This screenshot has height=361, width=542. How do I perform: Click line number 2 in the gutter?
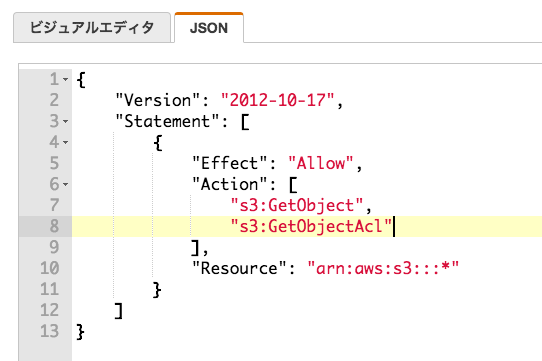pyautogui.click(x=54, y=100)
